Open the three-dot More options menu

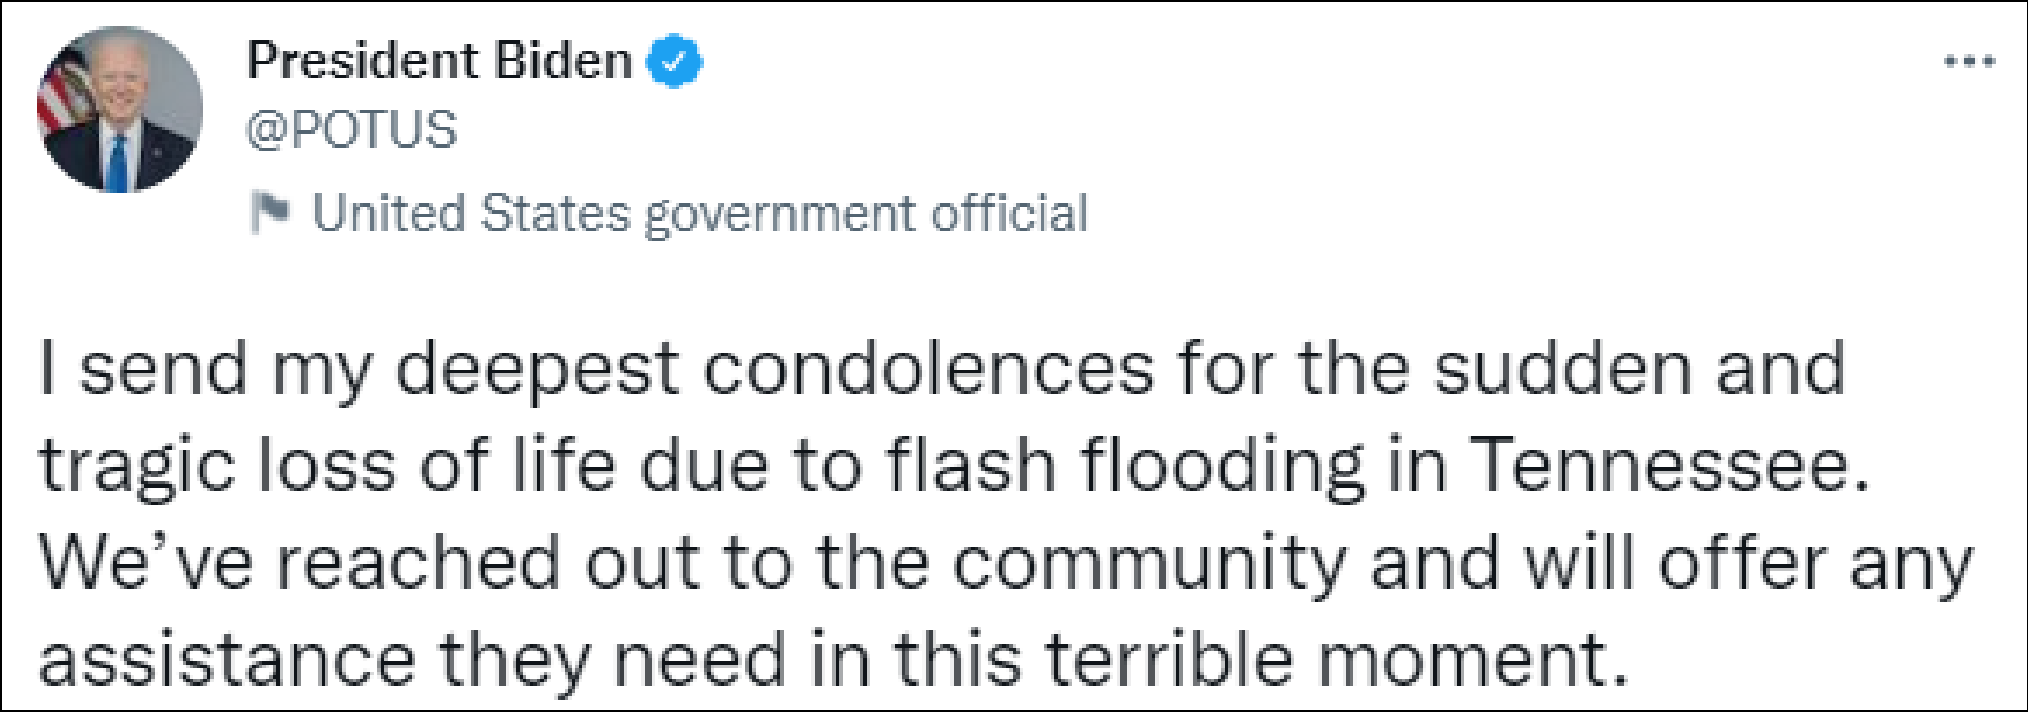1969,62
